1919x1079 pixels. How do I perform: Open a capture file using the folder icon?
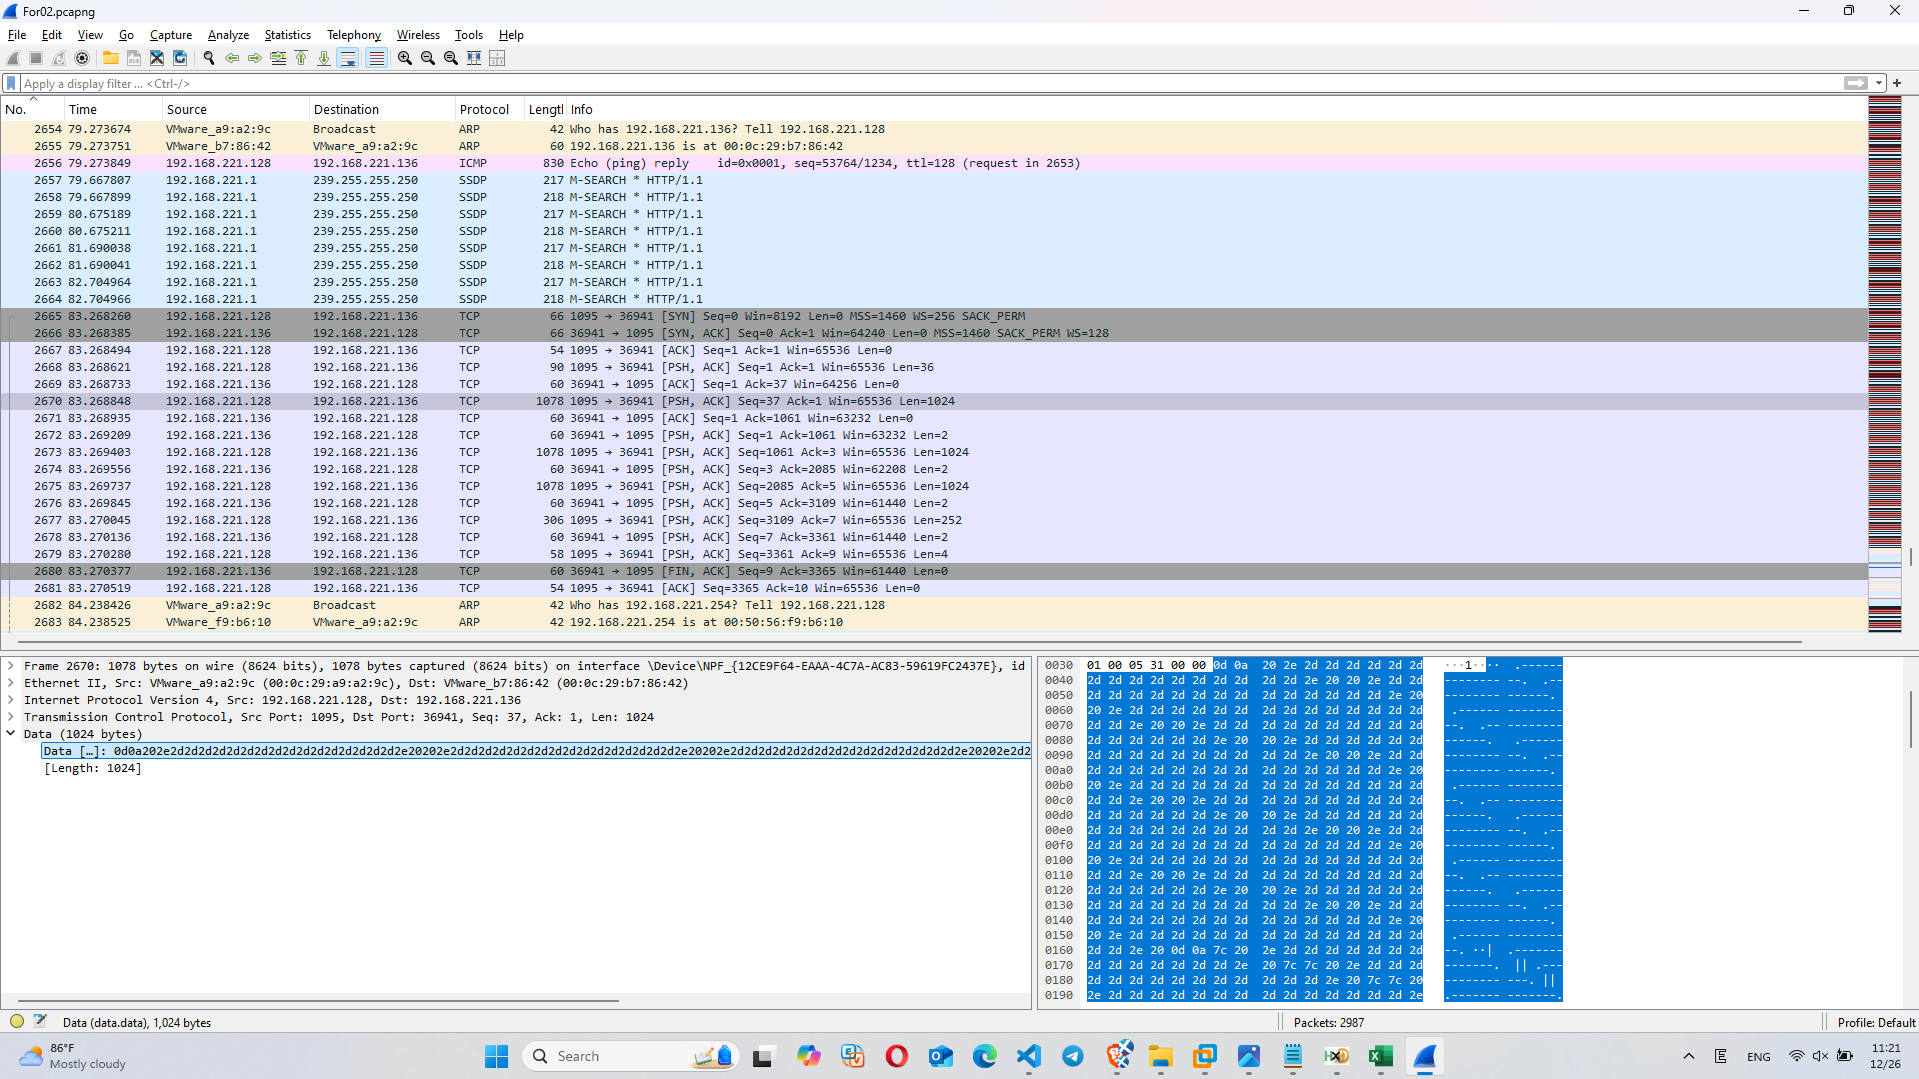click(110, 57)
